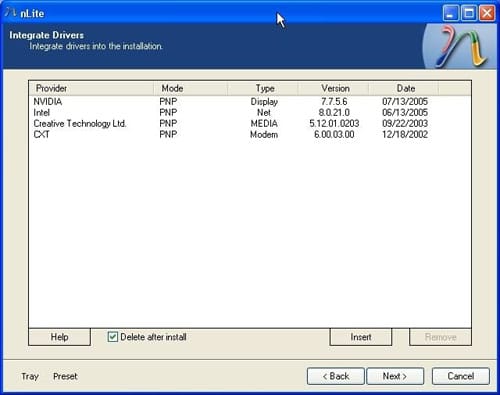Toggle Delete after install checkbox
This screenshot has width=500, height=395.
click(x=113, y=337)
